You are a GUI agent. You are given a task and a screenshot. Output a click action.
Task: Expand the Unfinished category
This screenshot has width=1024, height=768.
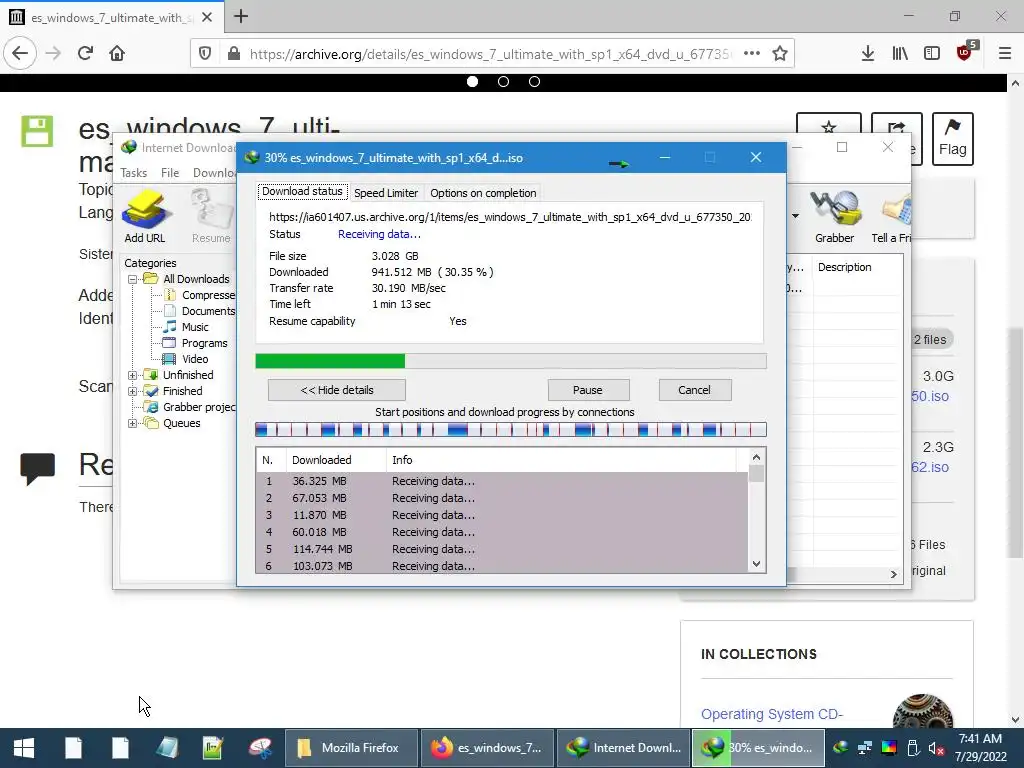pos(133,376)
